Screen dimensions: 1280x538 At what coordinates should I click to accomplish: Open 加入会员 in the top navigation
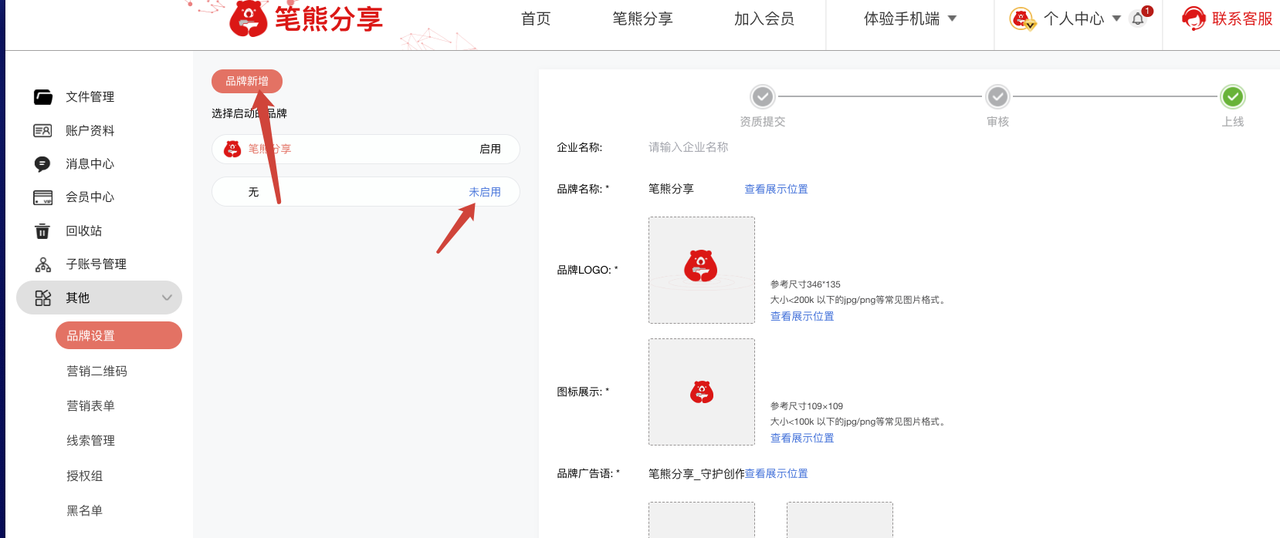[764, 18]
